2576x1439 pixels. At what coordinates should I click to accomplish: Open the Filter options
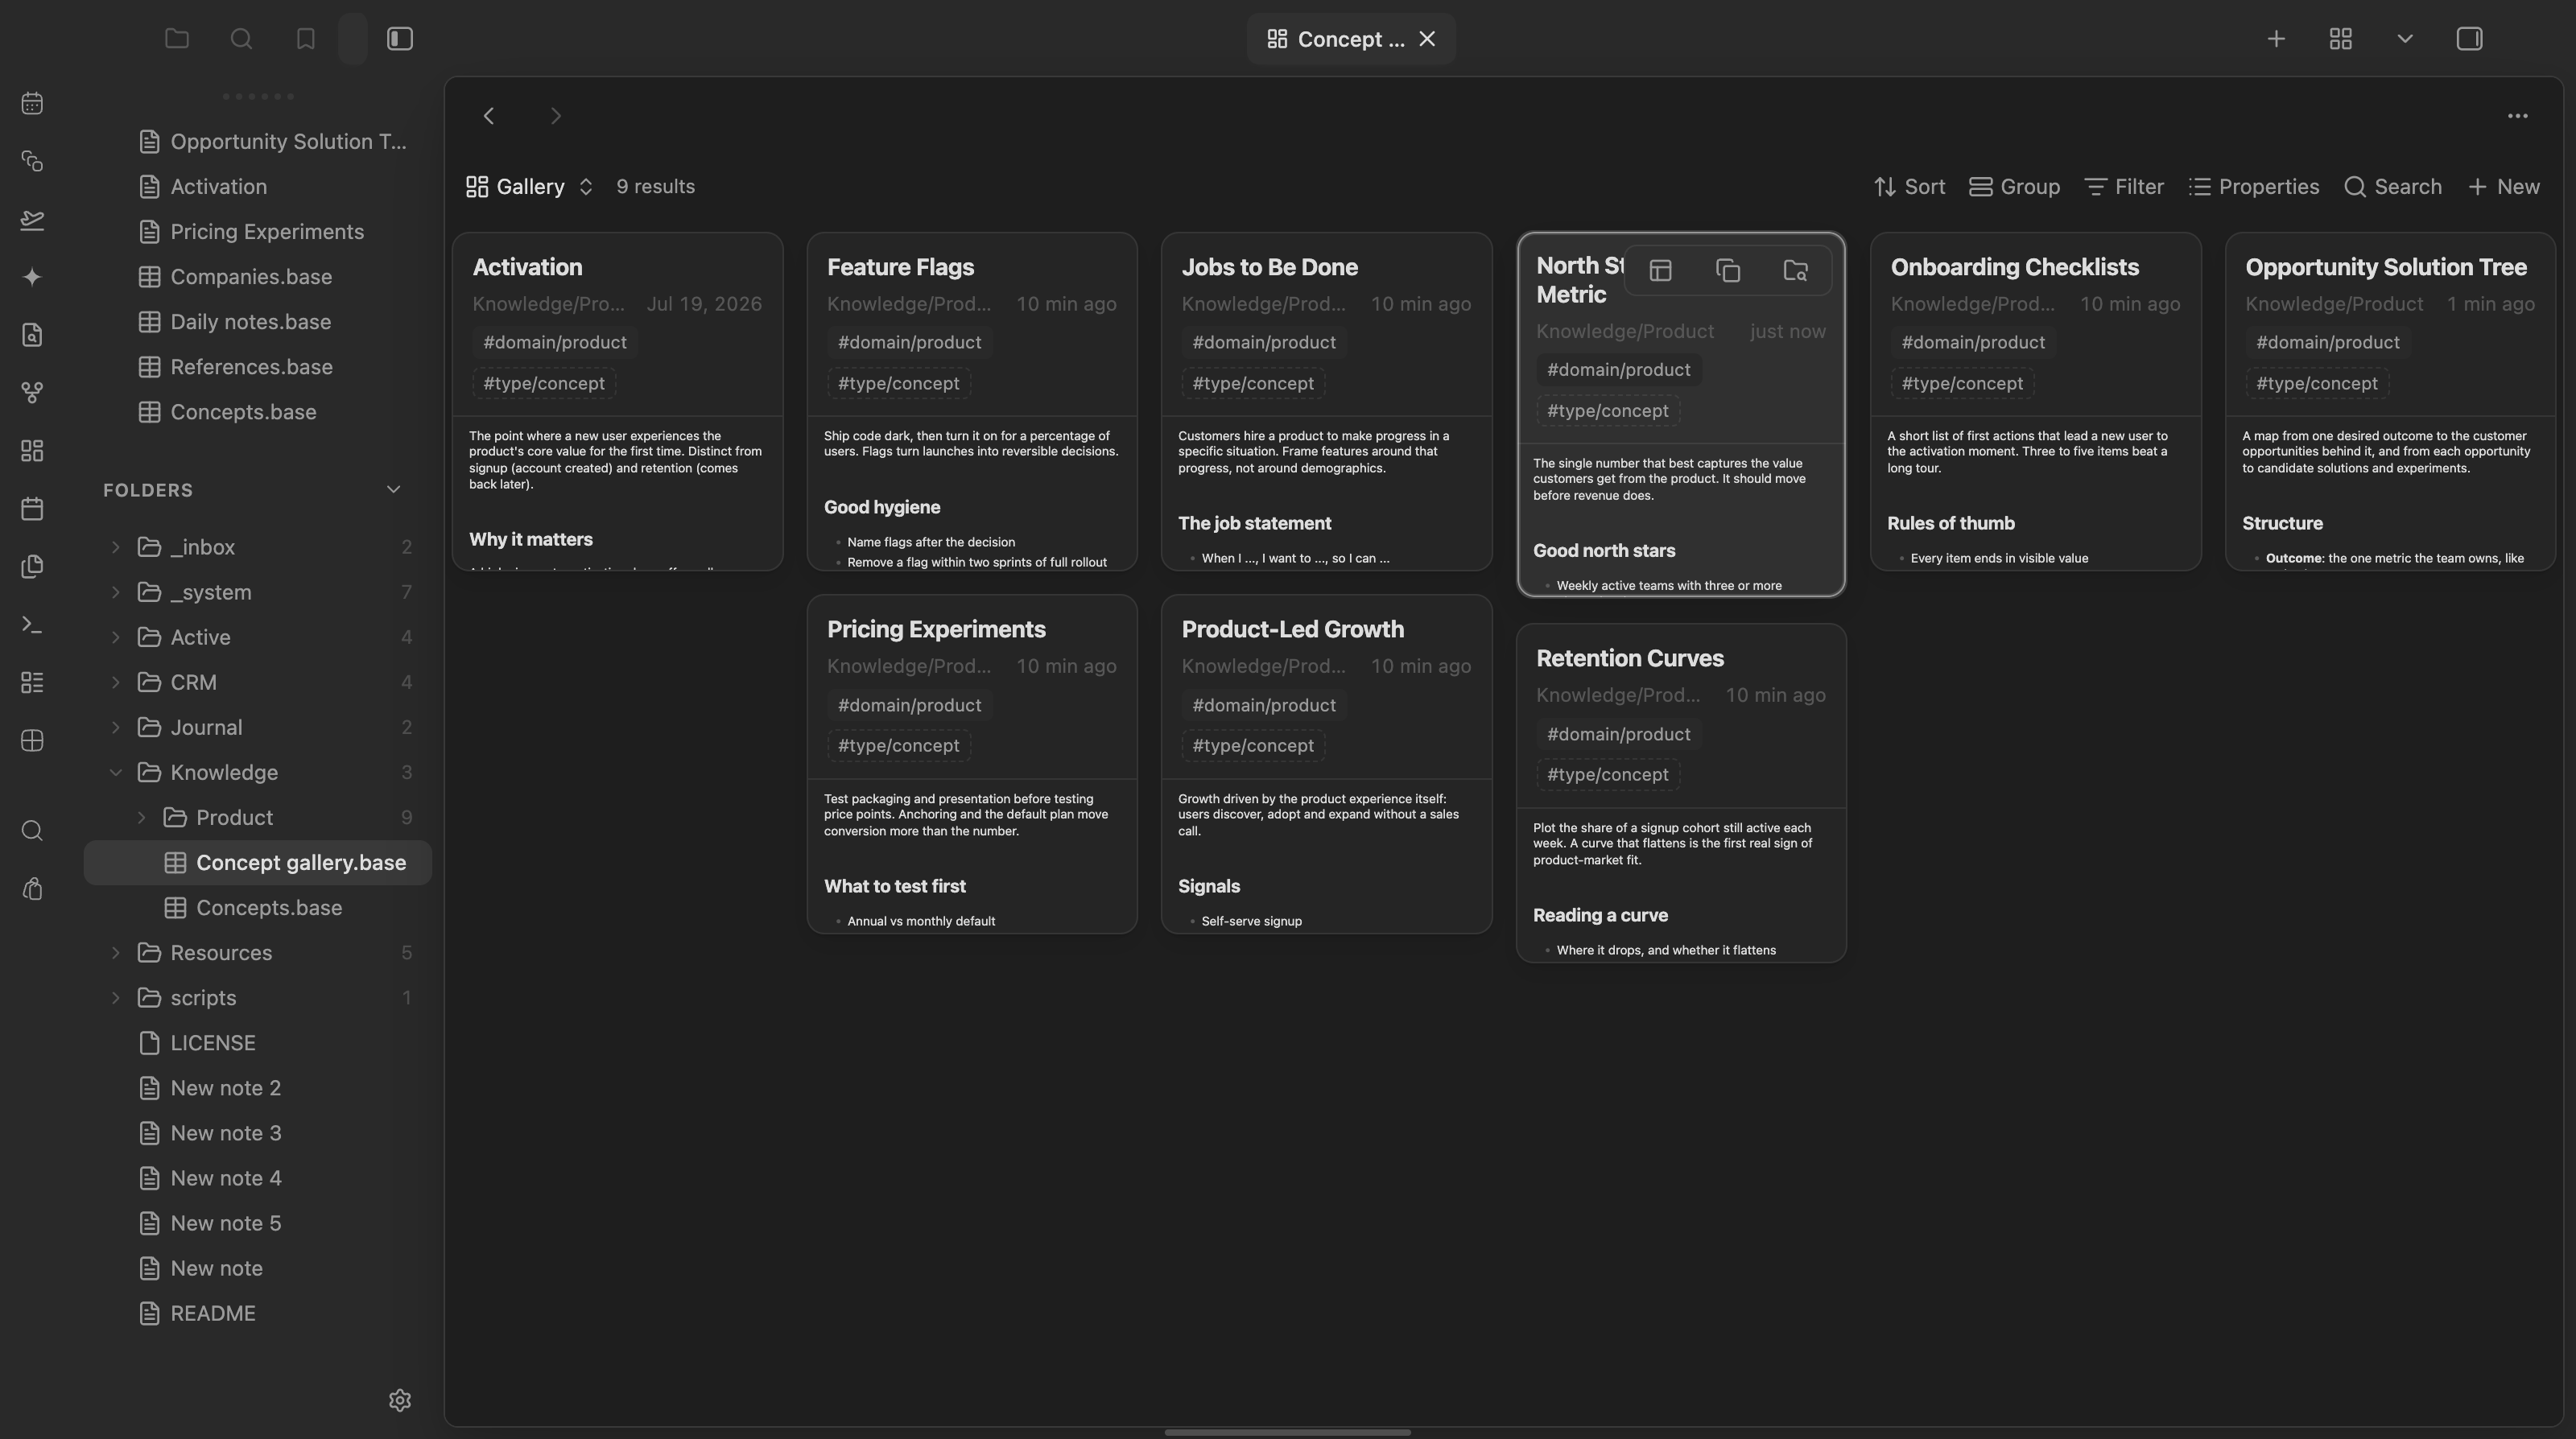2124,187
